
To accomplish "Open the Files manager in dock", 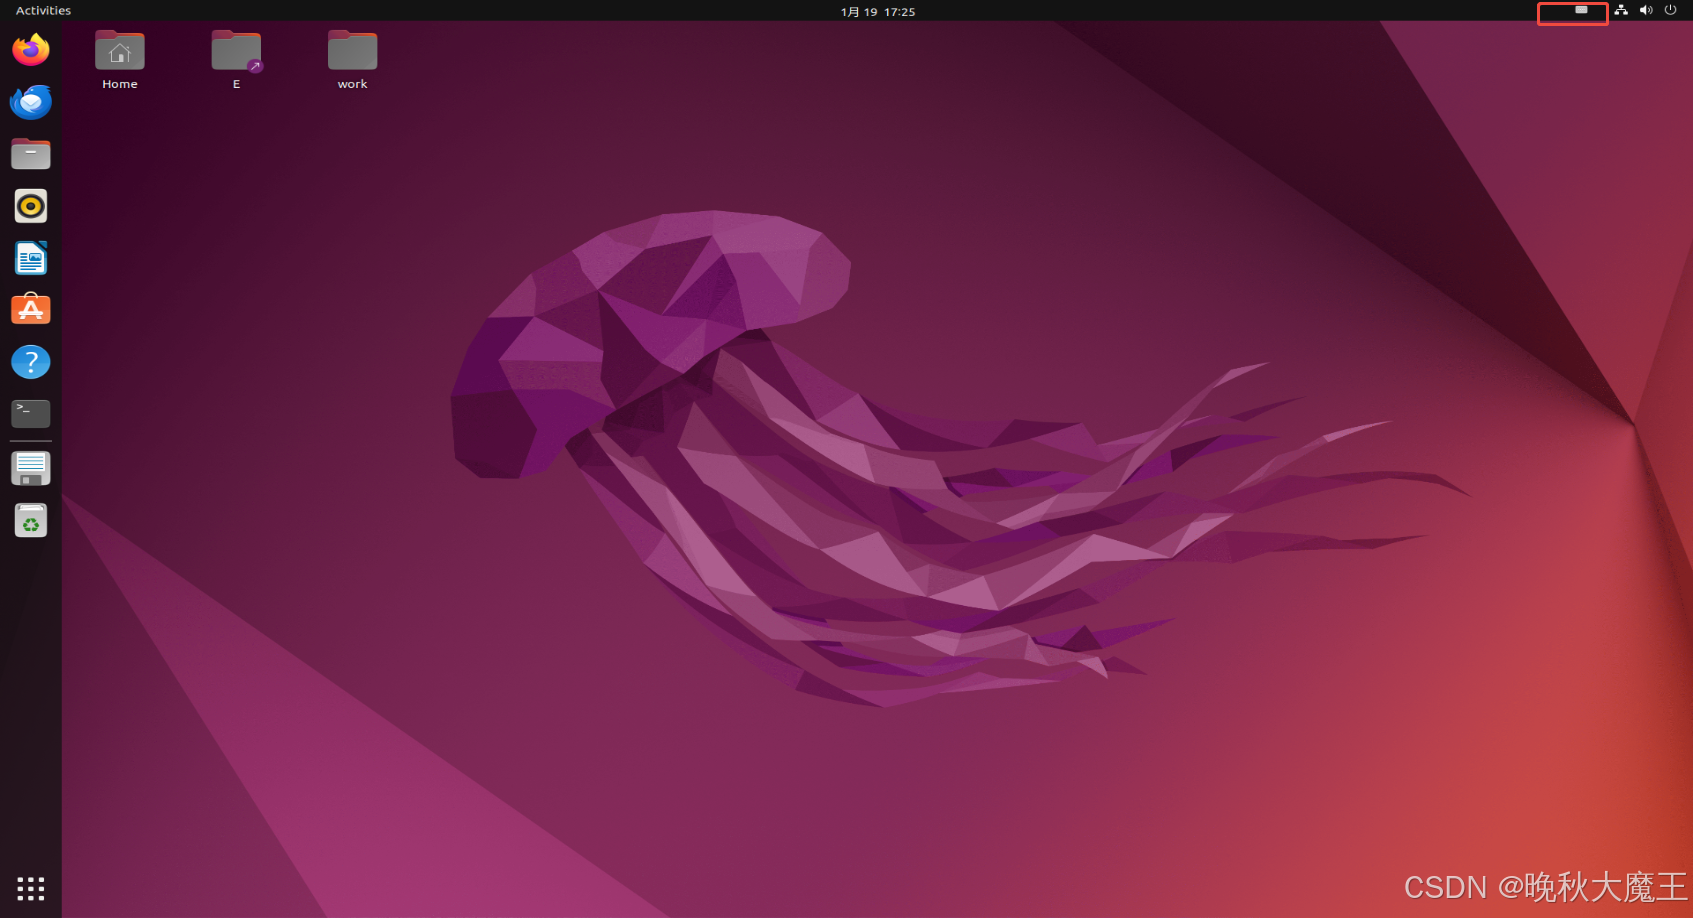I will [x=31, y=154].
